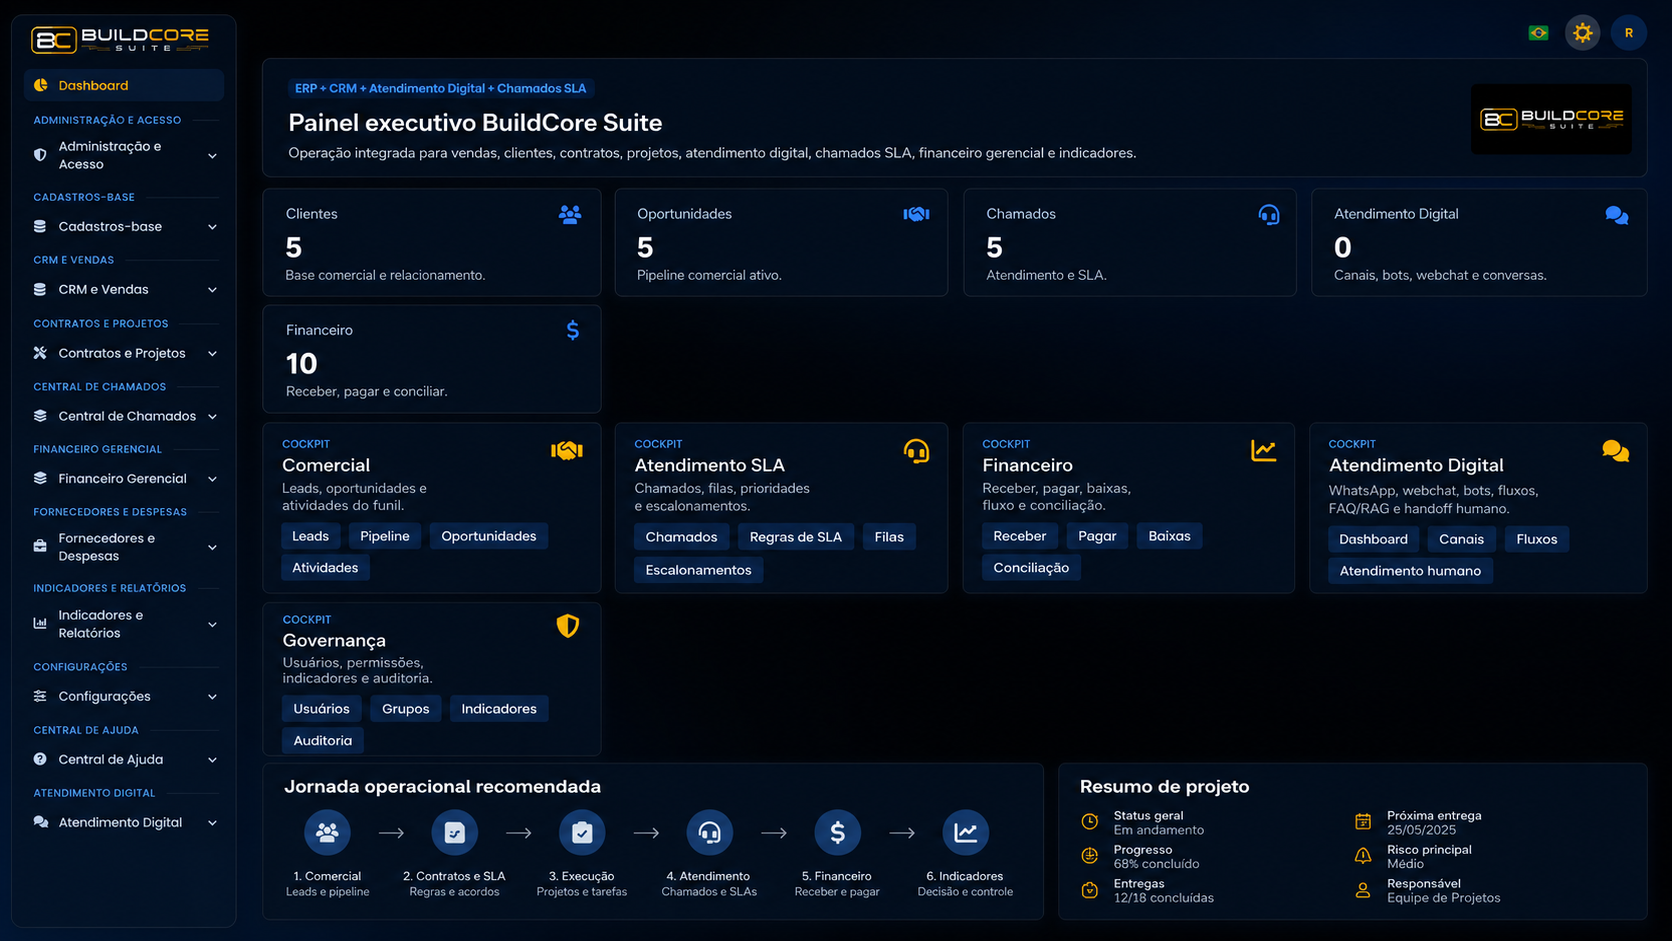Click the Entregas icon in project summary
Viewport: 1672px width, 941px height.
[1090, 890]
